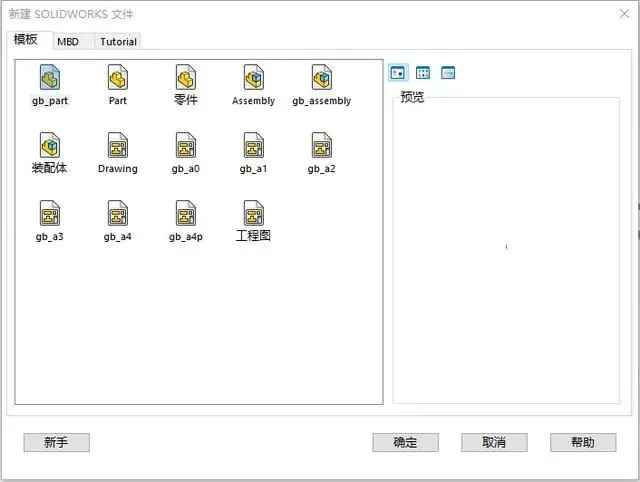Close the 新建 SOLIDWORKS 文件 dialog
The width and height of the screenshot is (640, 482).
point(624,14)
